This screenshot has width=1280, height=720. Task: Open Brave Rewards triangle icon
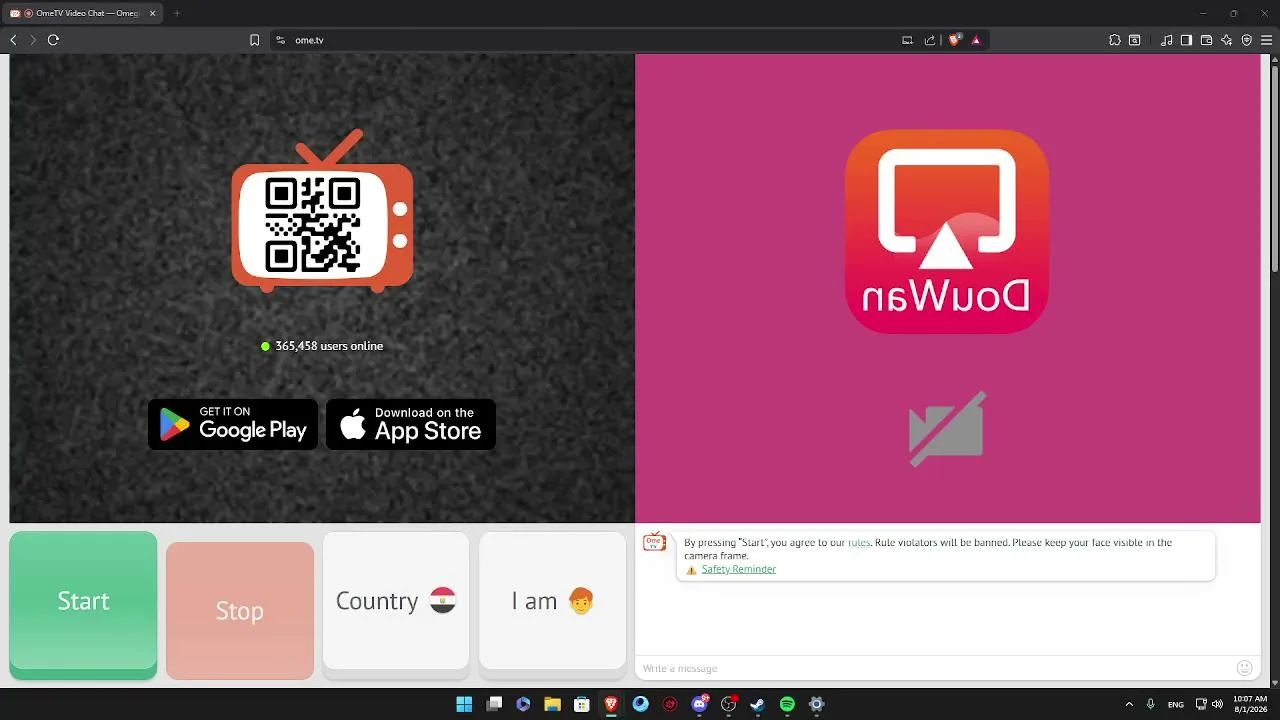(976, 40)
